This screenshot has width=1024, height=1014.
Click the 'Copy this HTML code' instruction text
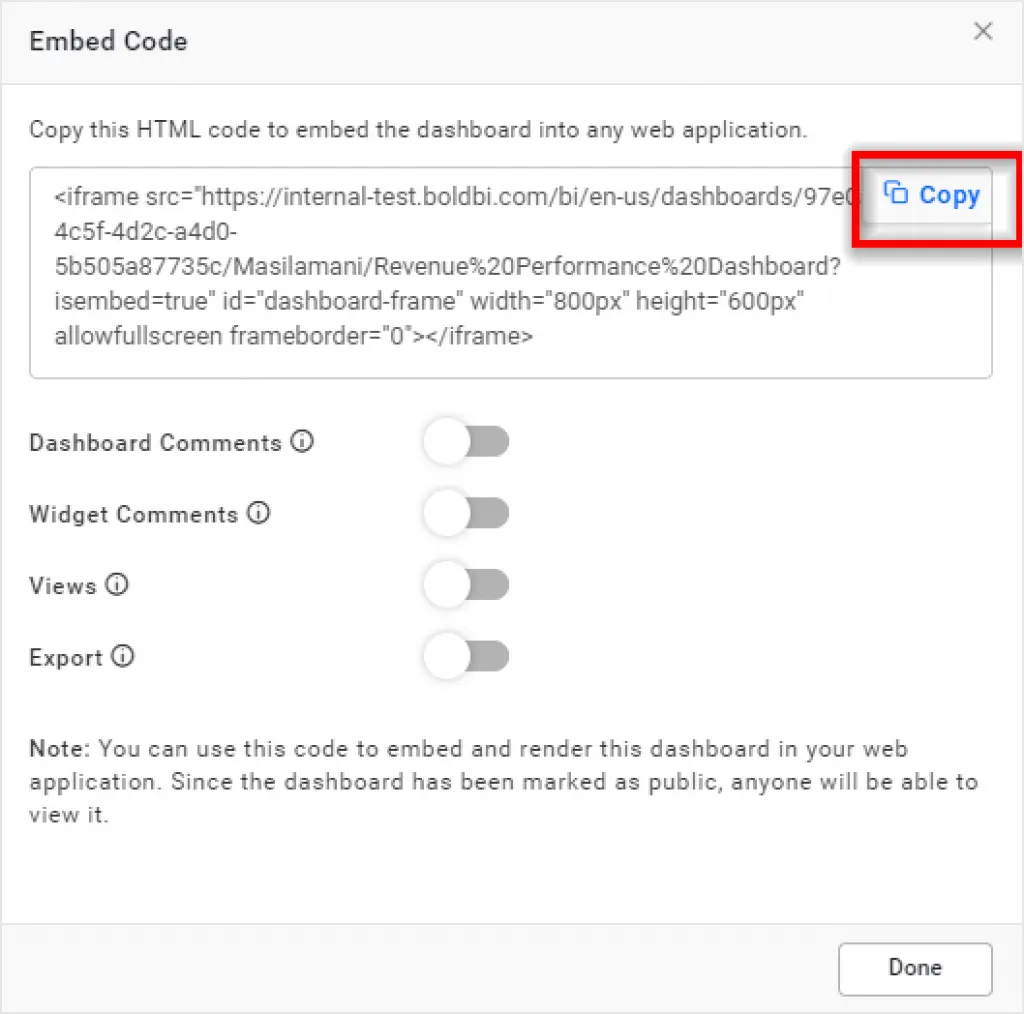tap(418, 130)
